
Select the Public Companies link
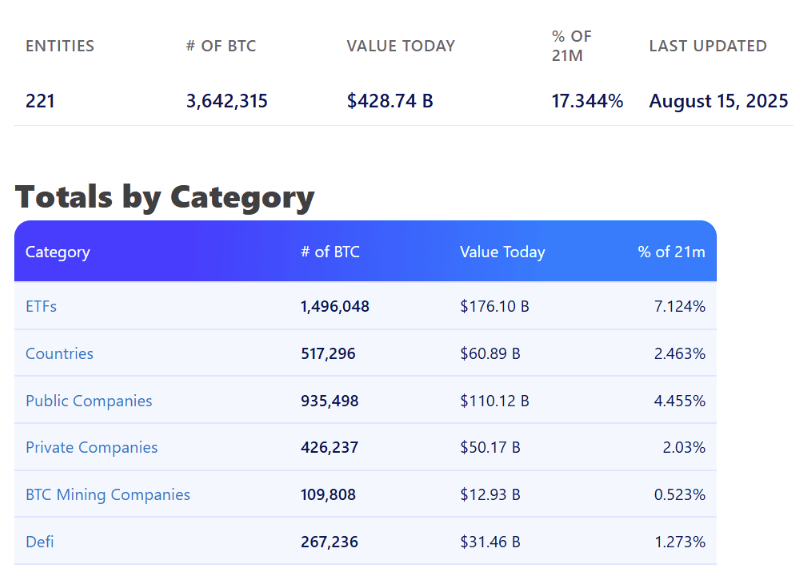click(89, 400)
